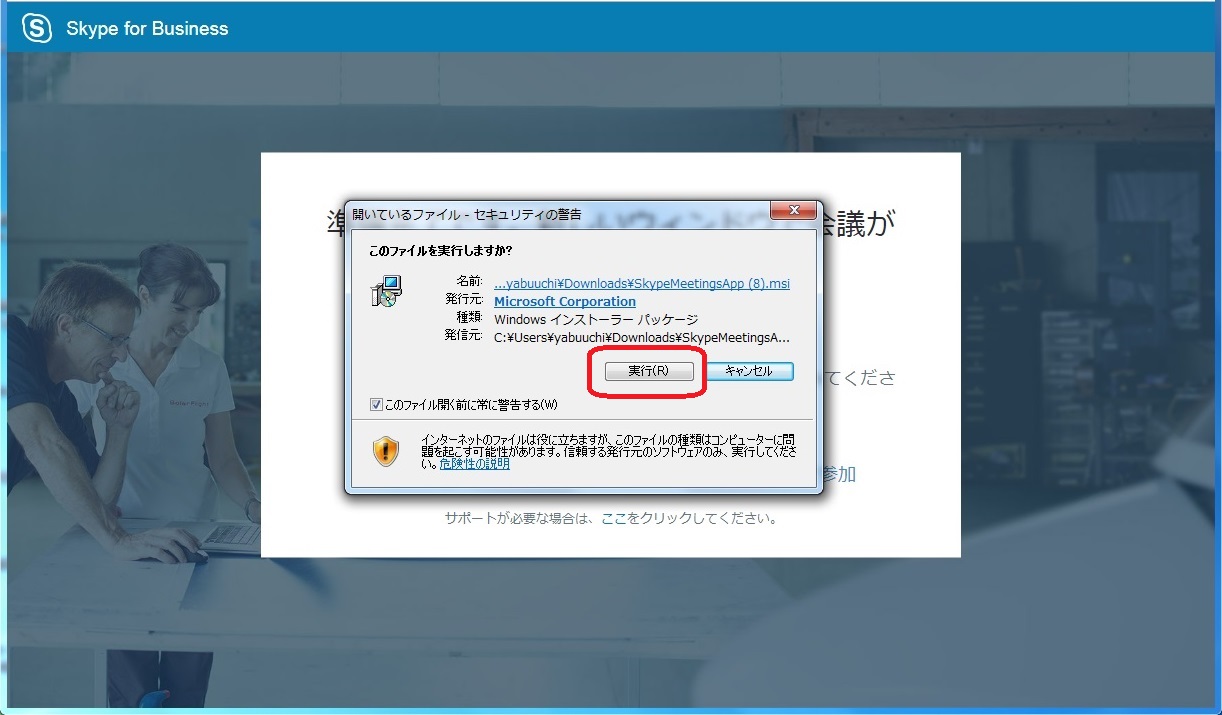Open the SkypeMeetingsApp (8).msi file name link
Image resolution: width=1222 pixels, height=715 pixels.
tap(642, 283)
